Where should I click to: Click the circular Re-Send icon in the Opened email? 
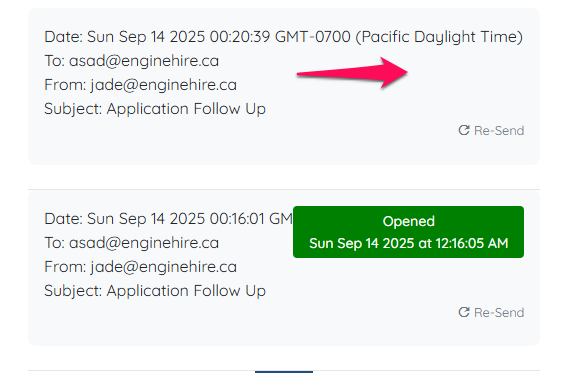[x=464, y=312]
